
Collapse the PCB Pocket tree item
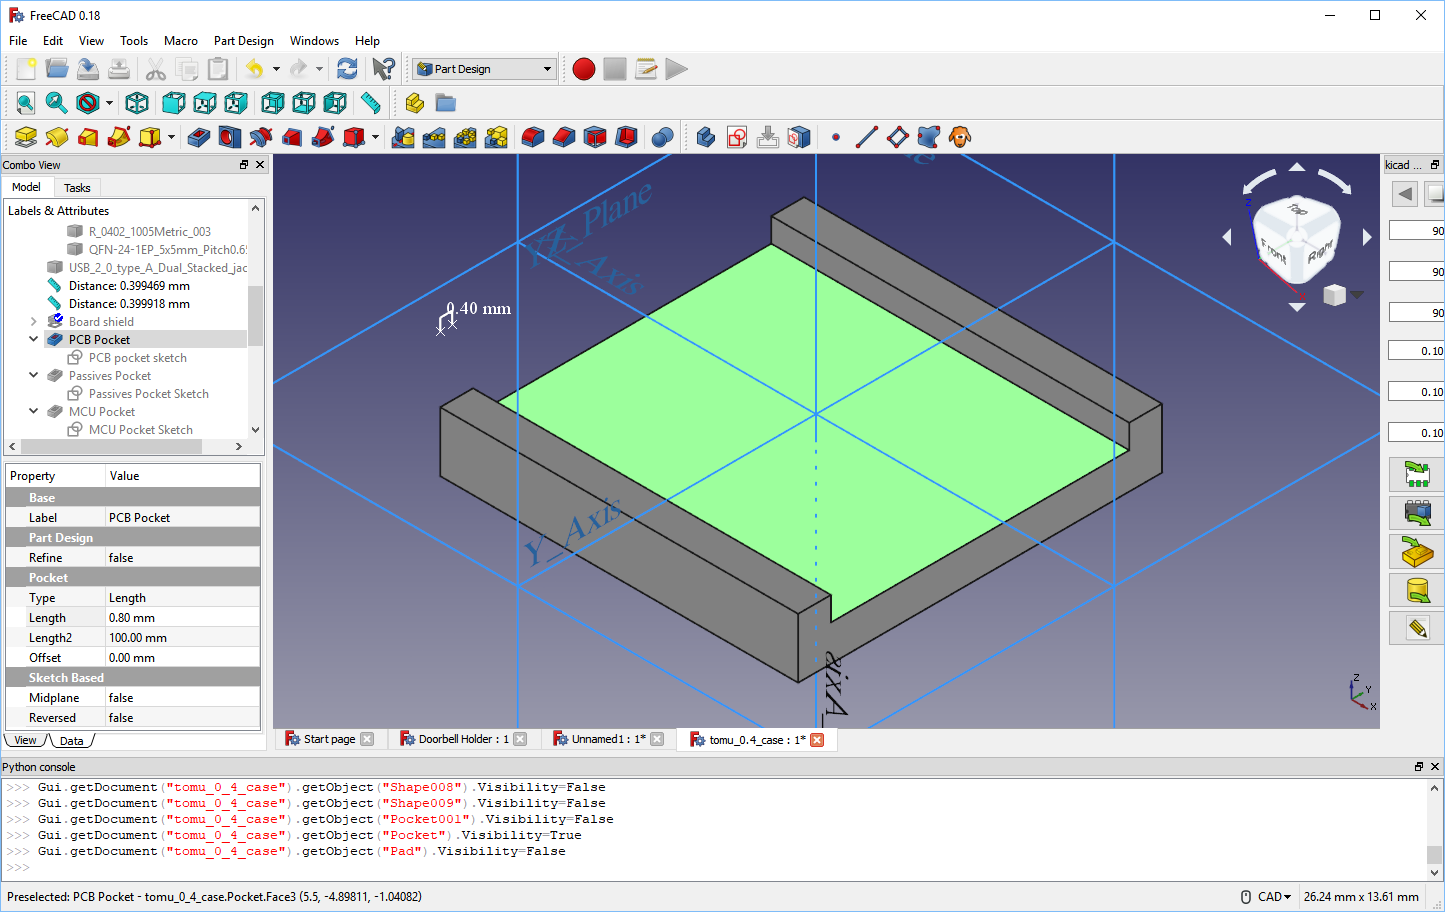(33, 340)
